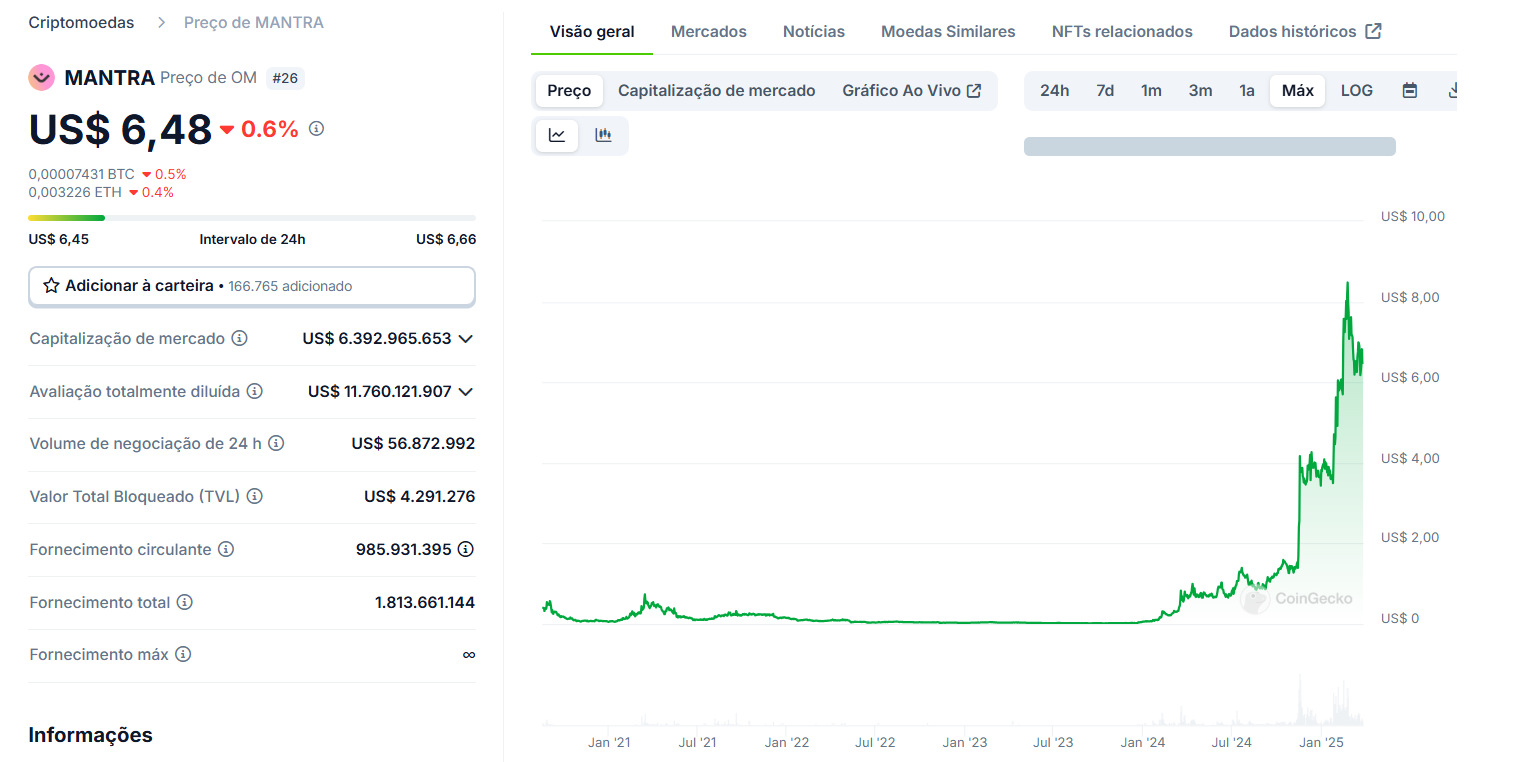The image size is (1516, 762).
Task: Set chart range to 3m
Action: (x=1200, y=91)
